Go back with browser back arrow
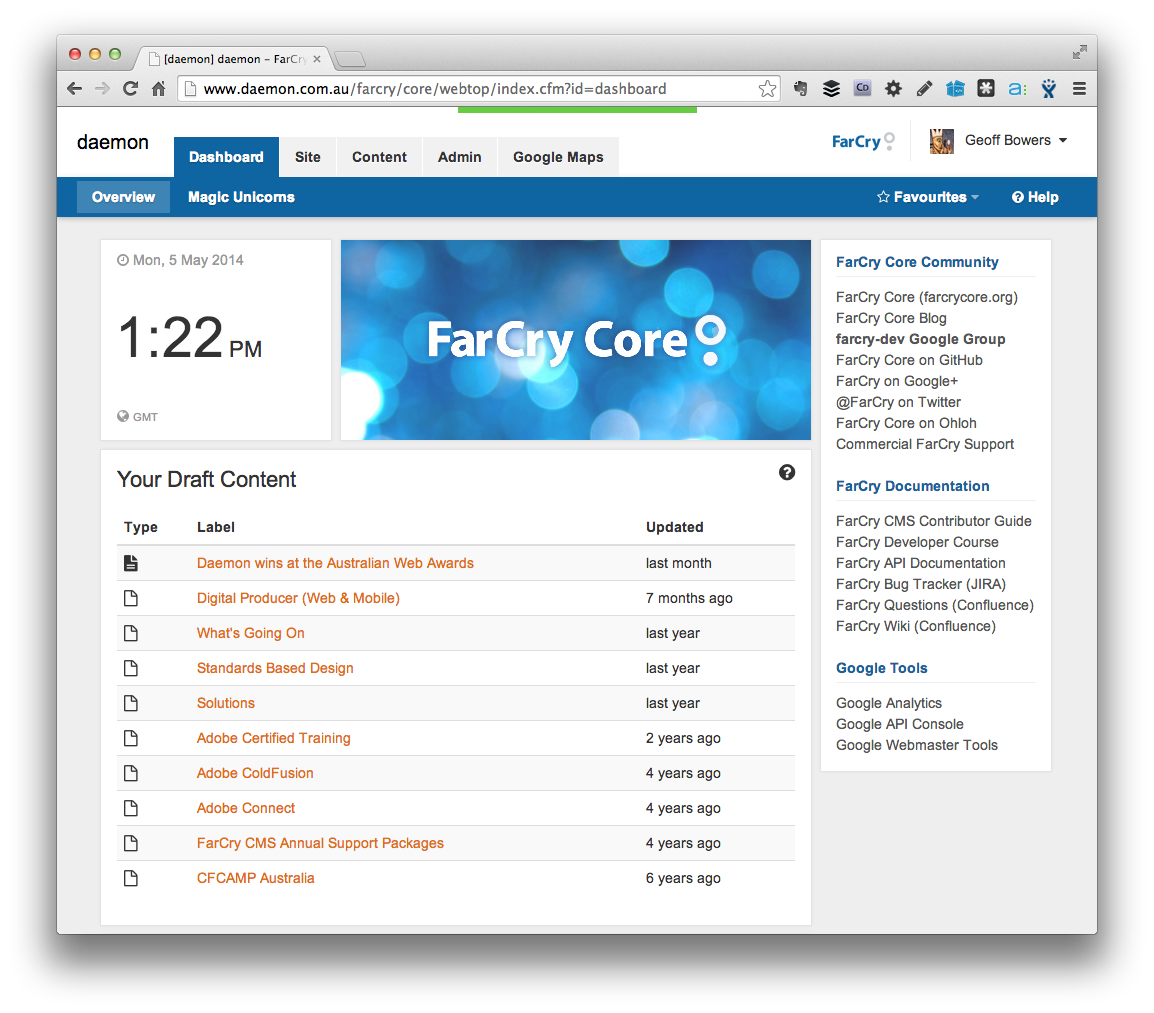Image resolution: width=1154 pixels, height=1013 pixels. [x=74, y=89]
